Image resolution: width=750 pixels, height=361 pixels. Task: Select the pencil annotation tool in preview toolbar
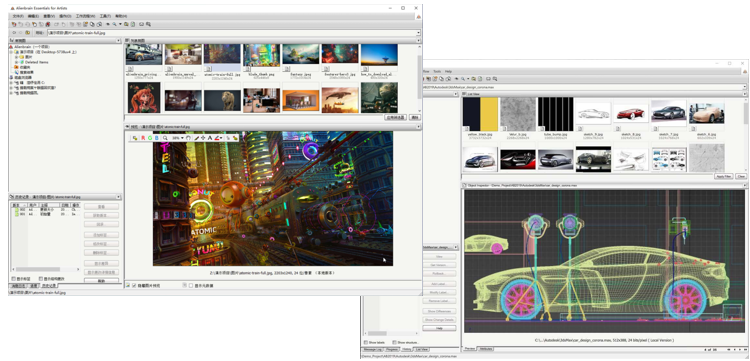tap(197, 138)
